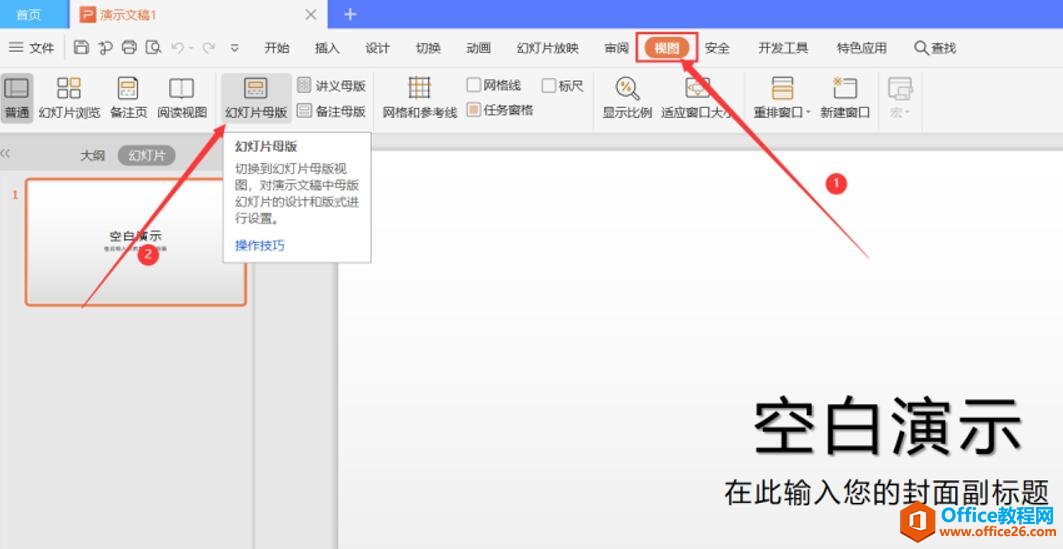The width and height of the screenshot is (1063, 549).
Task: Click the 操作技巧 link in tooltip
Action: coord(260,245)
